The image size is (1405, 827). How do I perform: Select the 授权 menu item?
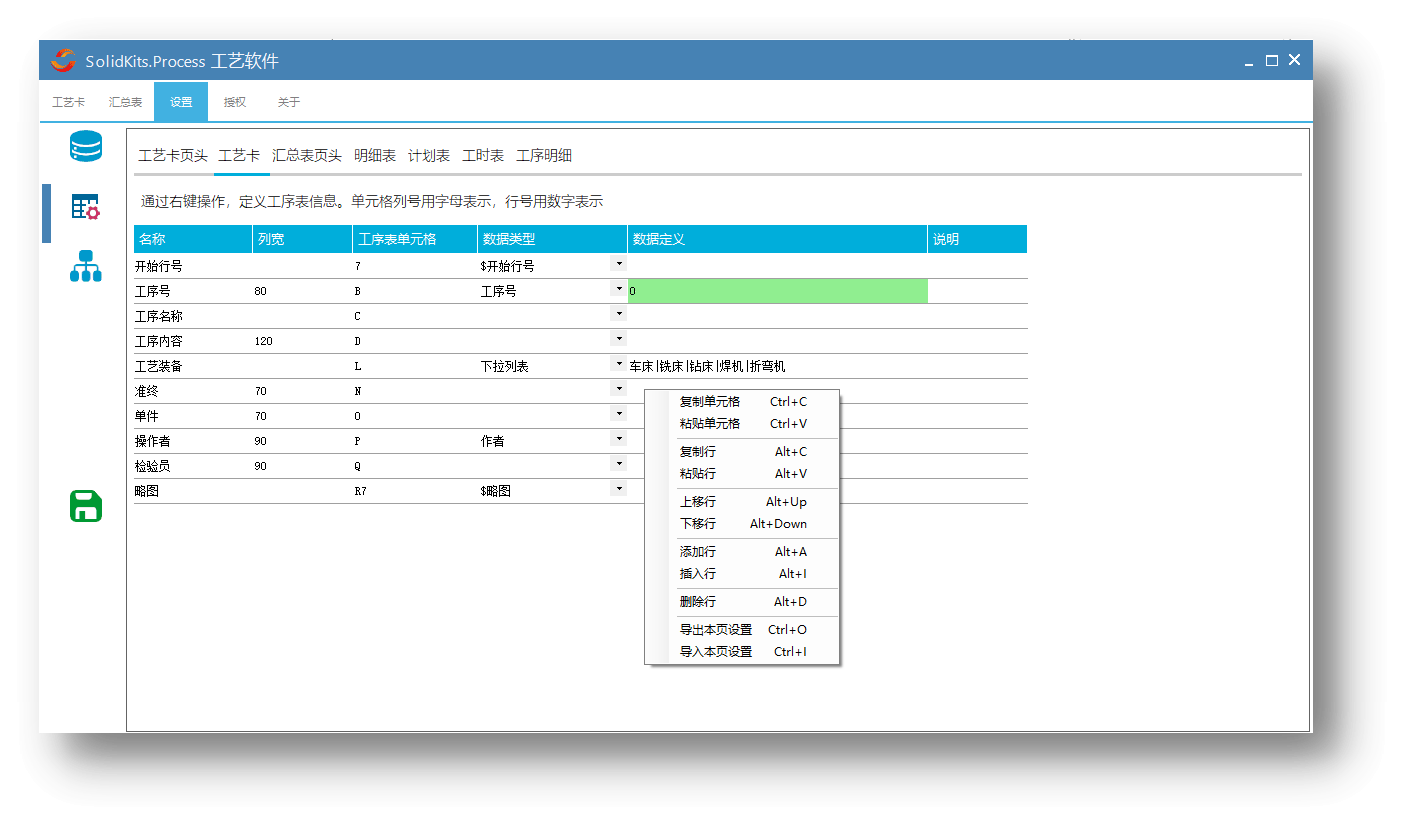click(x=235, y=102)
